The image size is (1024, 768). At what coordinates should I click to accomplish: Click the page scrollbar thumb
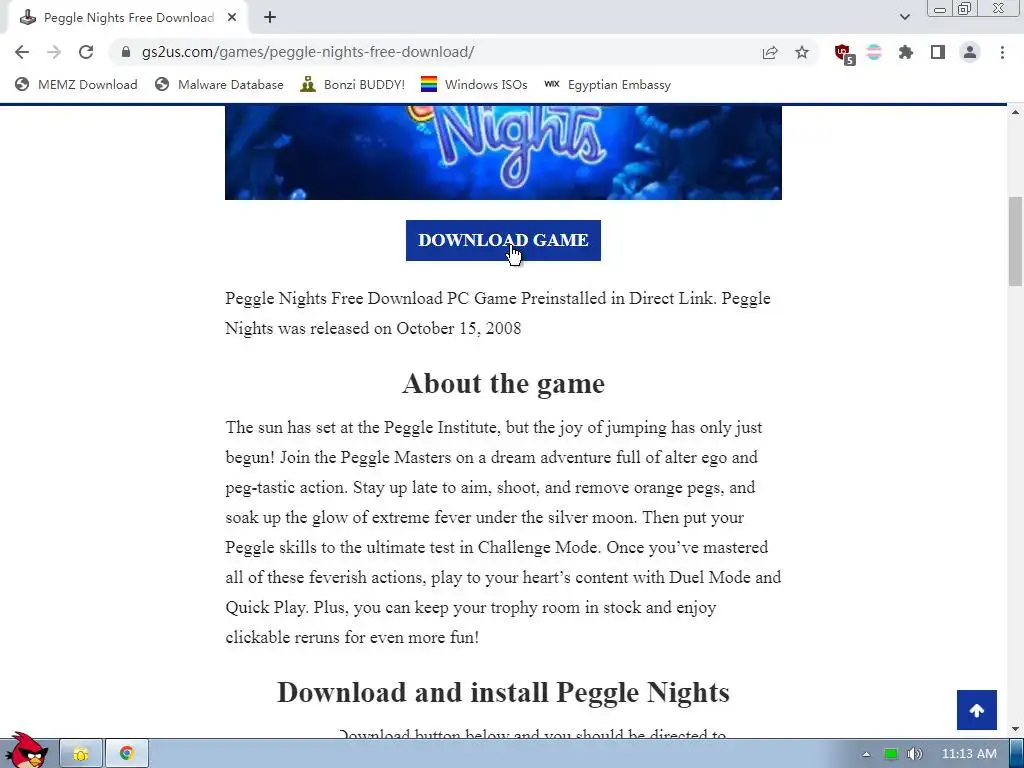(x=1016, y=241)
